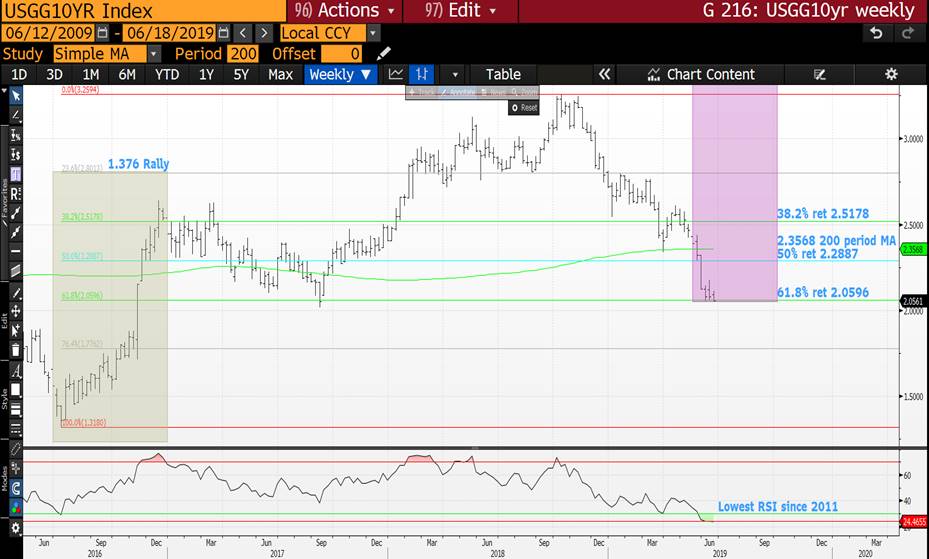
Task: Click the trash can delete tool
Action: [15, 350]
